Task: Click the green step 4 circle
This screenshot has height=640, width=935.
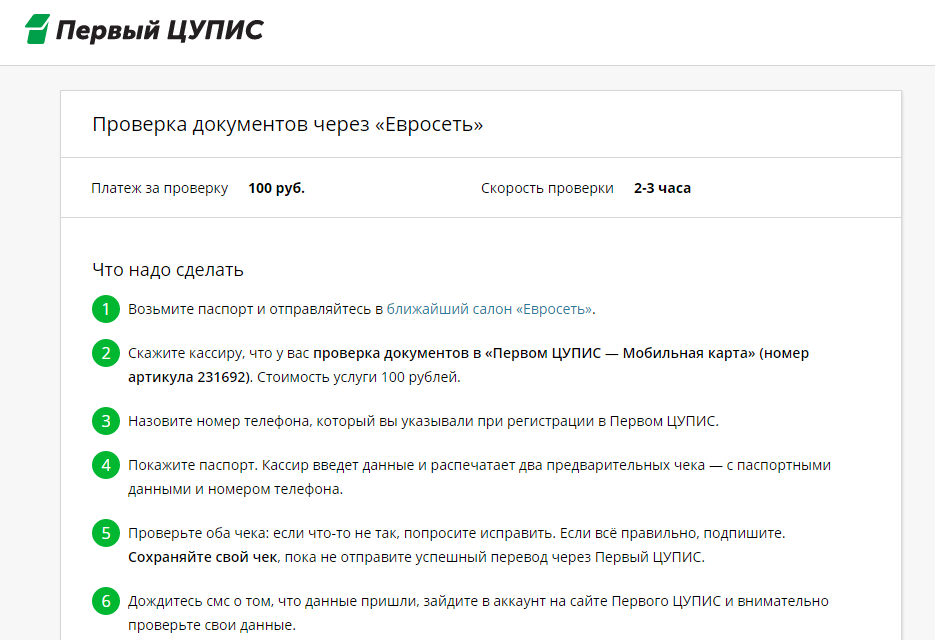Action: [x=106, y=466]
